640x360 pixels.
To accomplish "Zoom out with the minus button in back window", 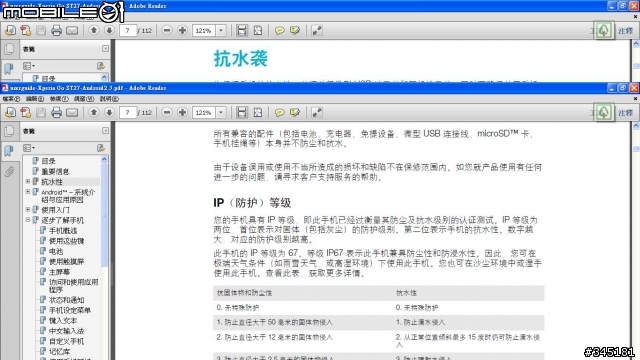I will click(167, 30).
